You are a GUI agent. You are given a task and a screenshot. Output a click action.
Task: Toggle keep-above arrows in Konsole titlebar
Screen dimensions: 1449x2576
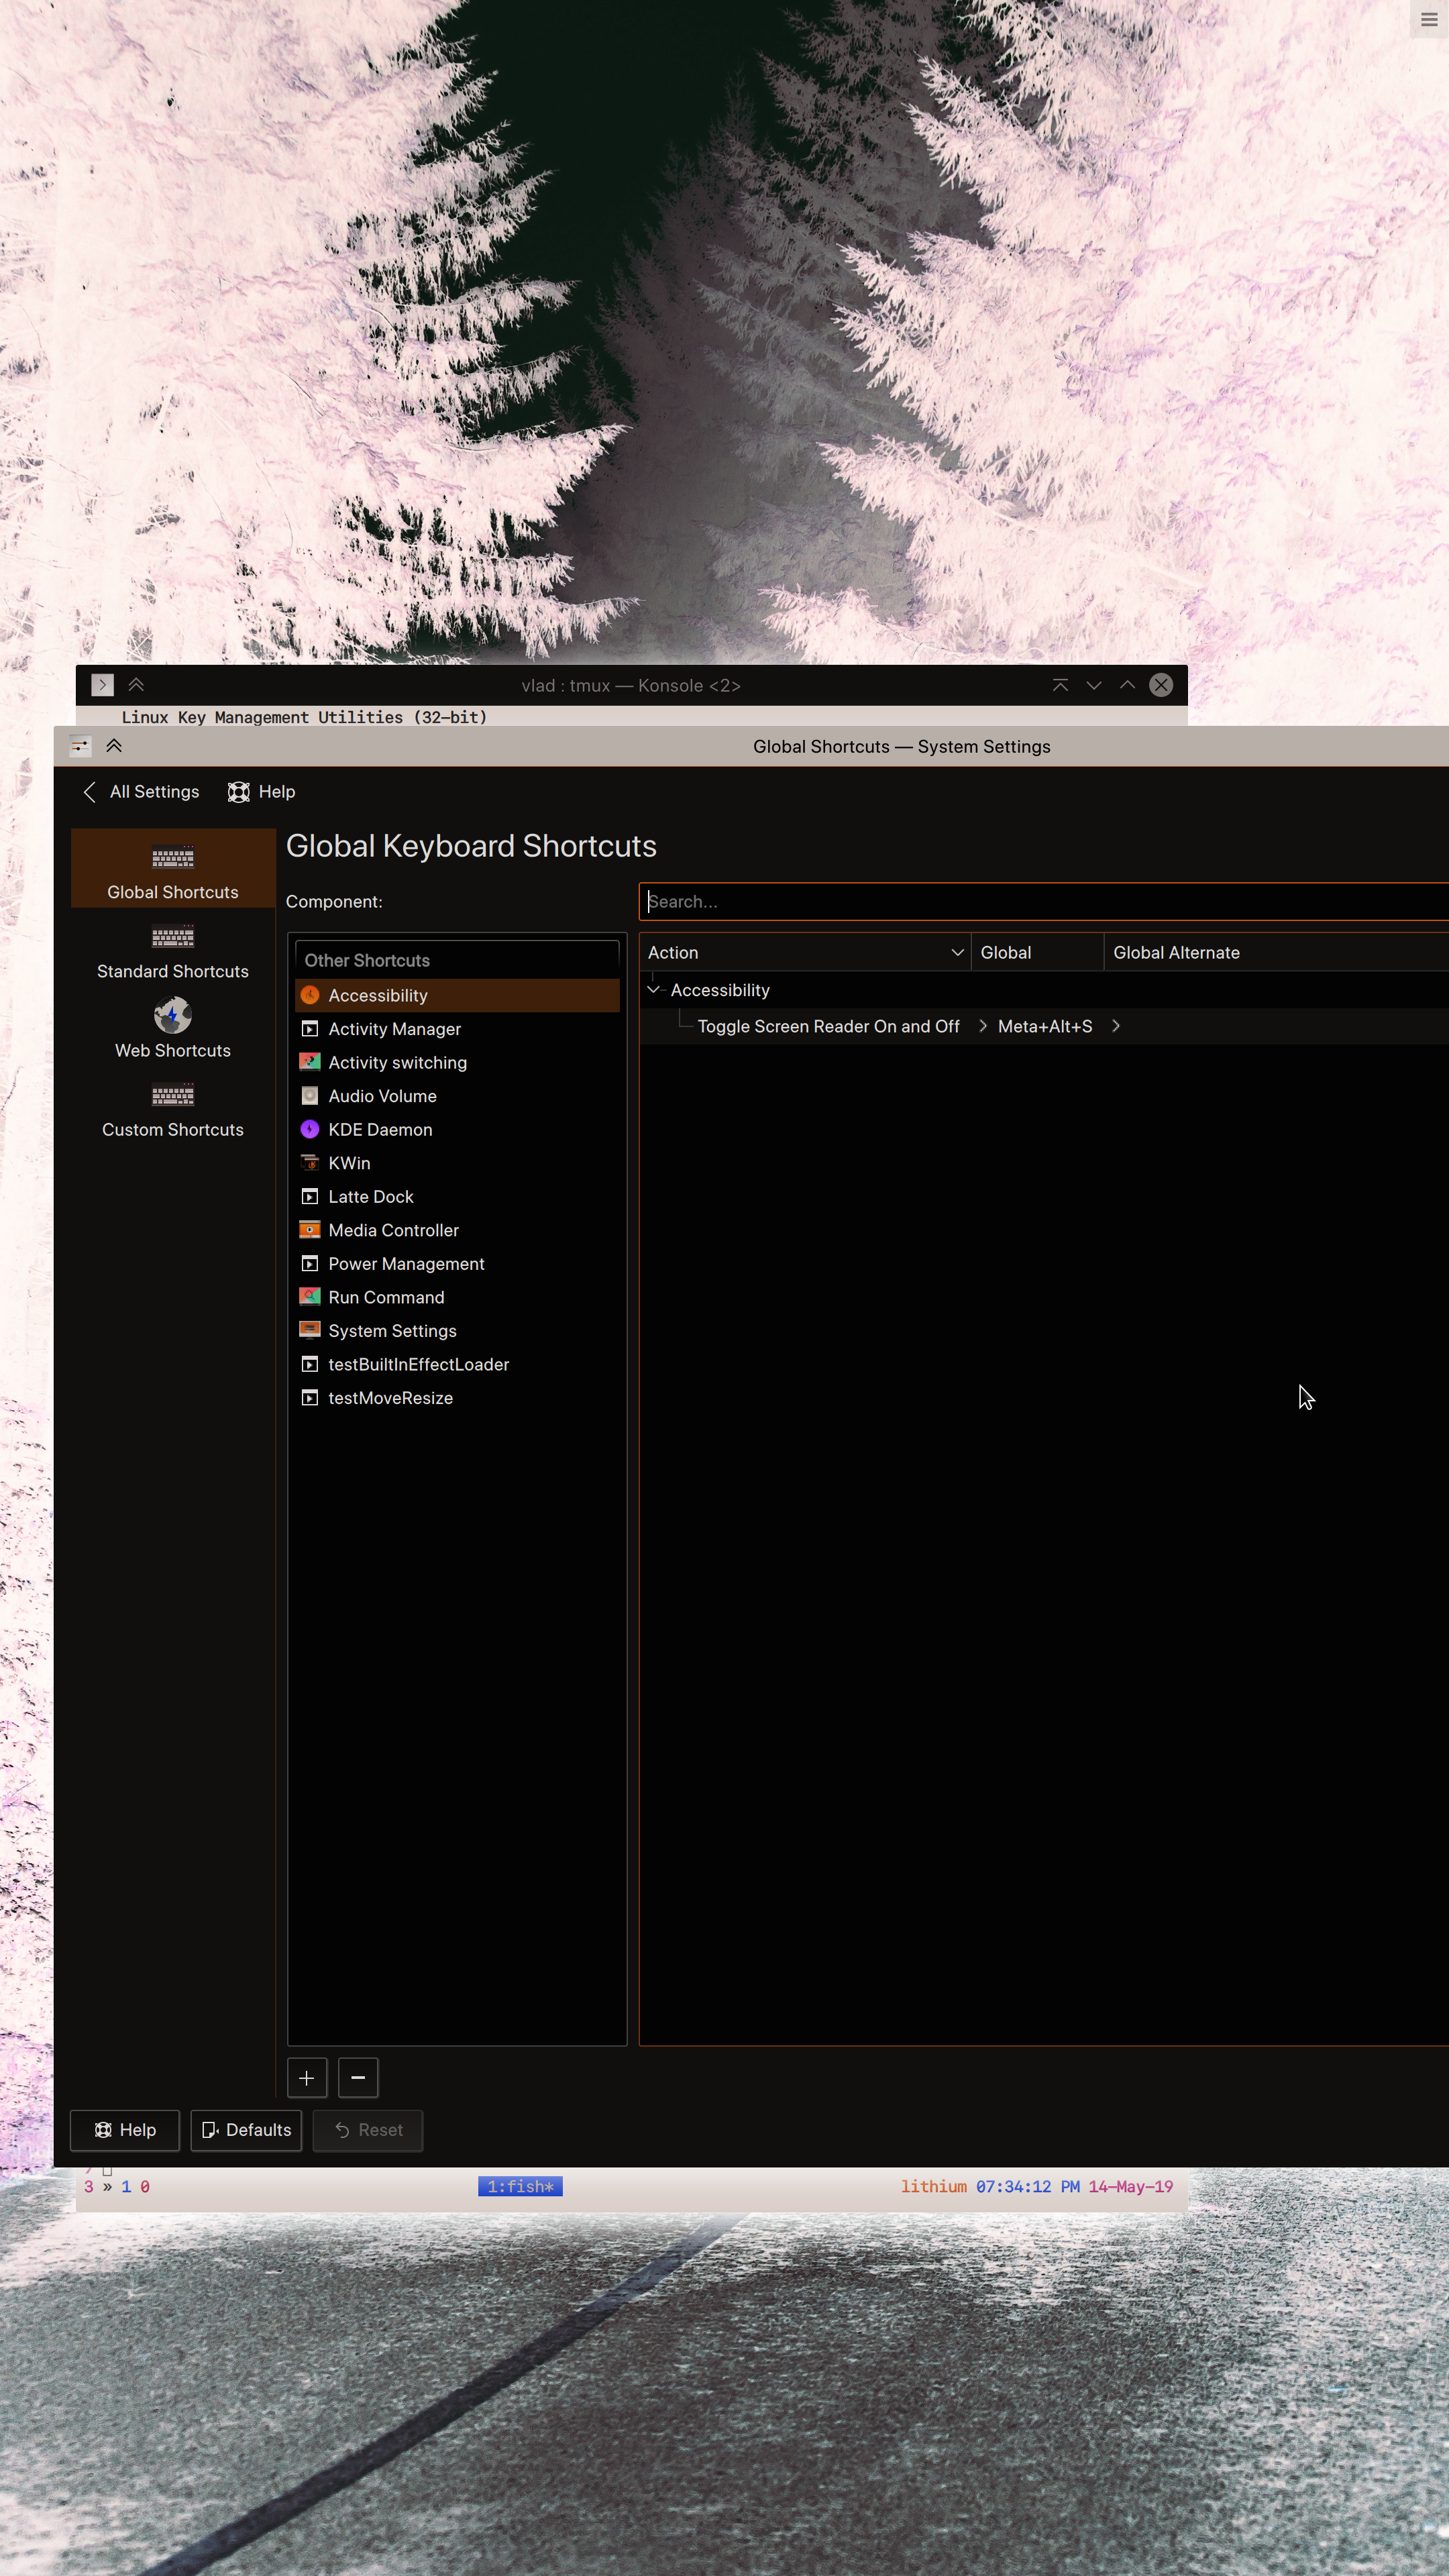[x=136, y=685]
